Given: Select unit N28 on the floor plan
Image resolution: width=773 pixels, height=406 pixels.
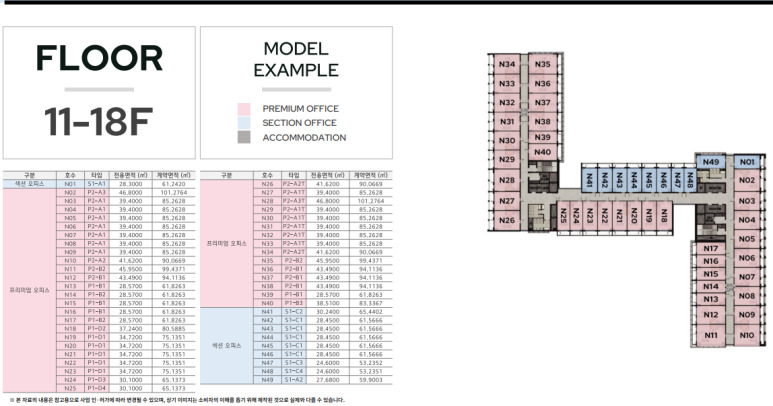Looking at the screenshot, I should (x=507, y=180).
